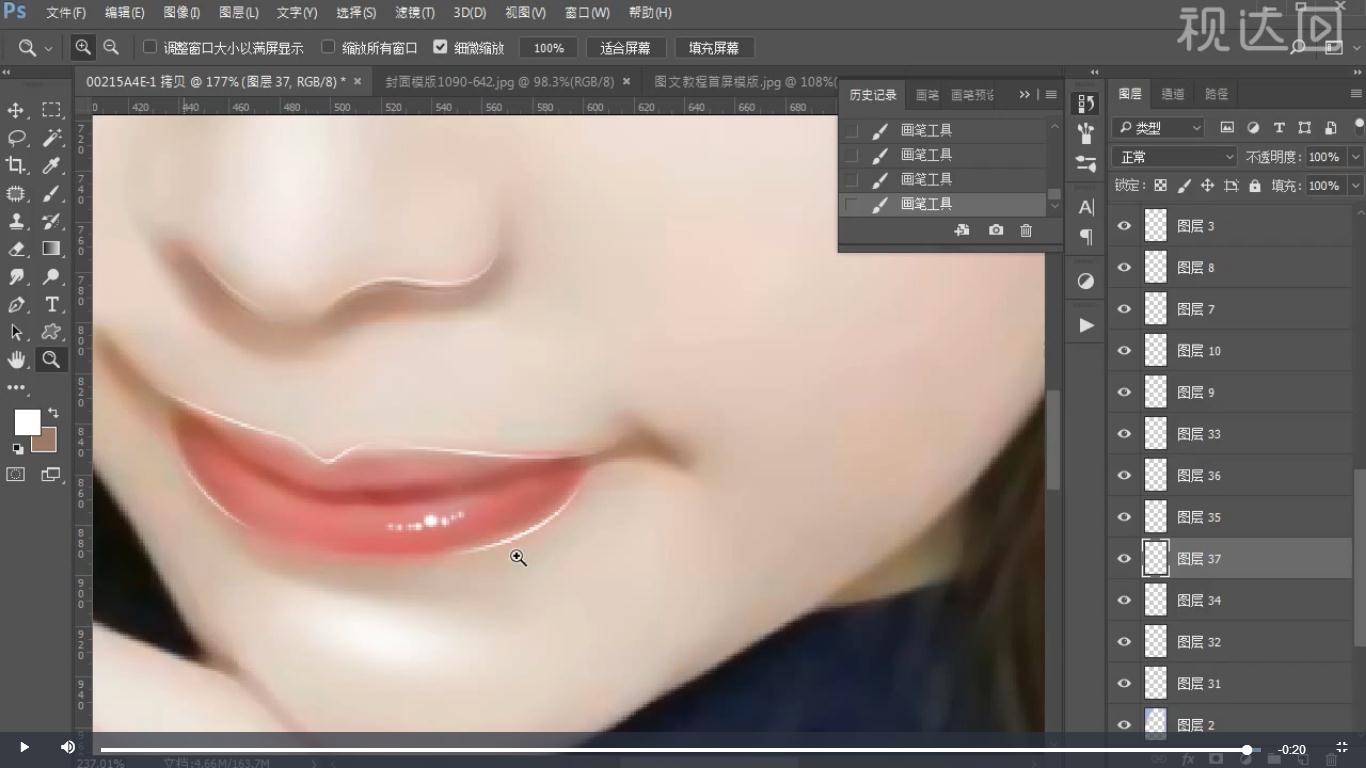Viewport: 1366px width, 768px height.
Task: Filter layers by pixel layers
Action: tap(1227, 128)
